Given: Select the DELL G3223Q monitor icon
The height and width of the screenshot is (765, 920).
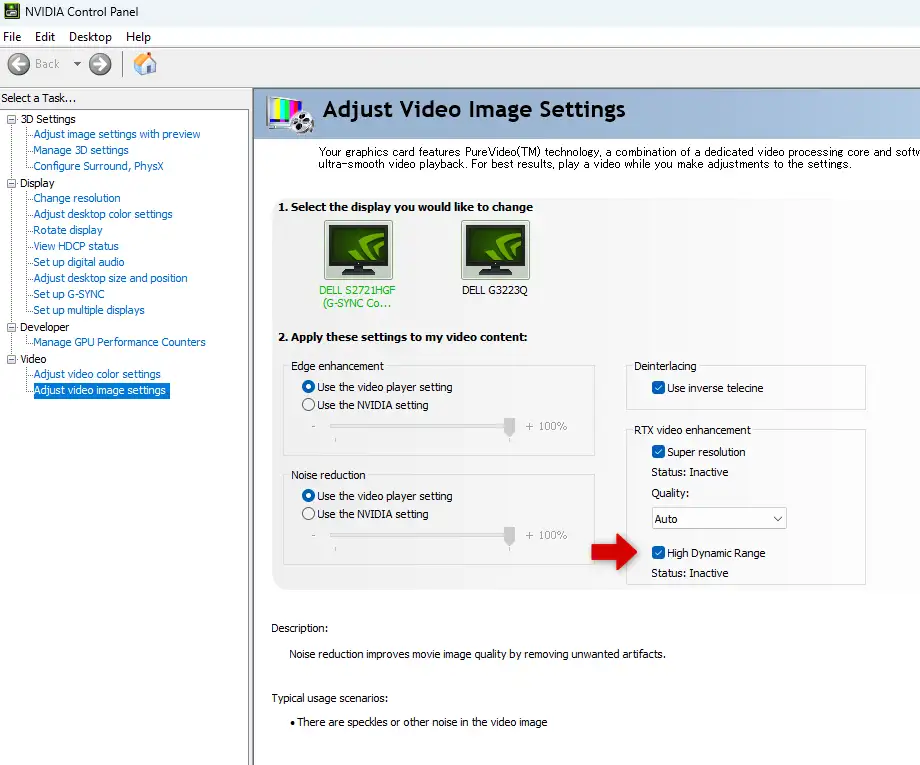Looking at the screenshot, I should pos(495,249).
